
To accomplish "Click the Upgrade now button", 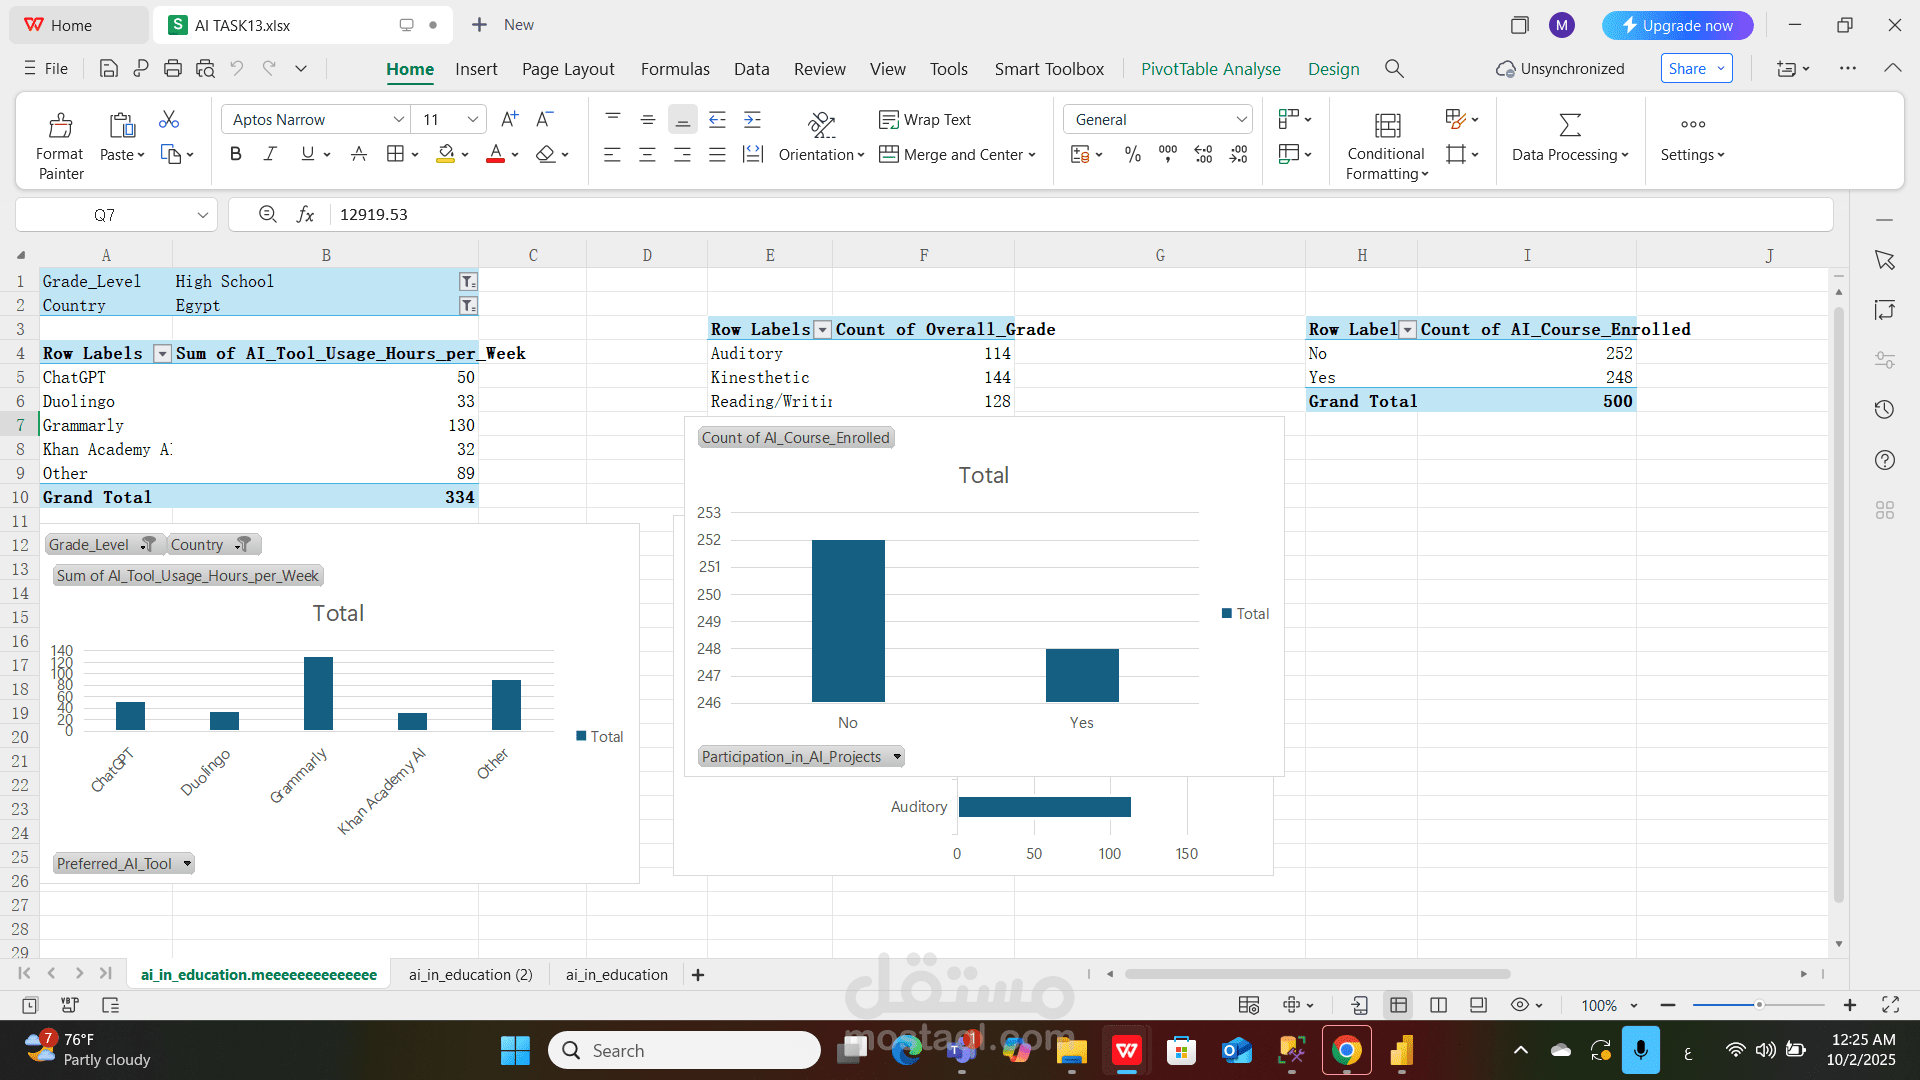I will click(1677, 25).
